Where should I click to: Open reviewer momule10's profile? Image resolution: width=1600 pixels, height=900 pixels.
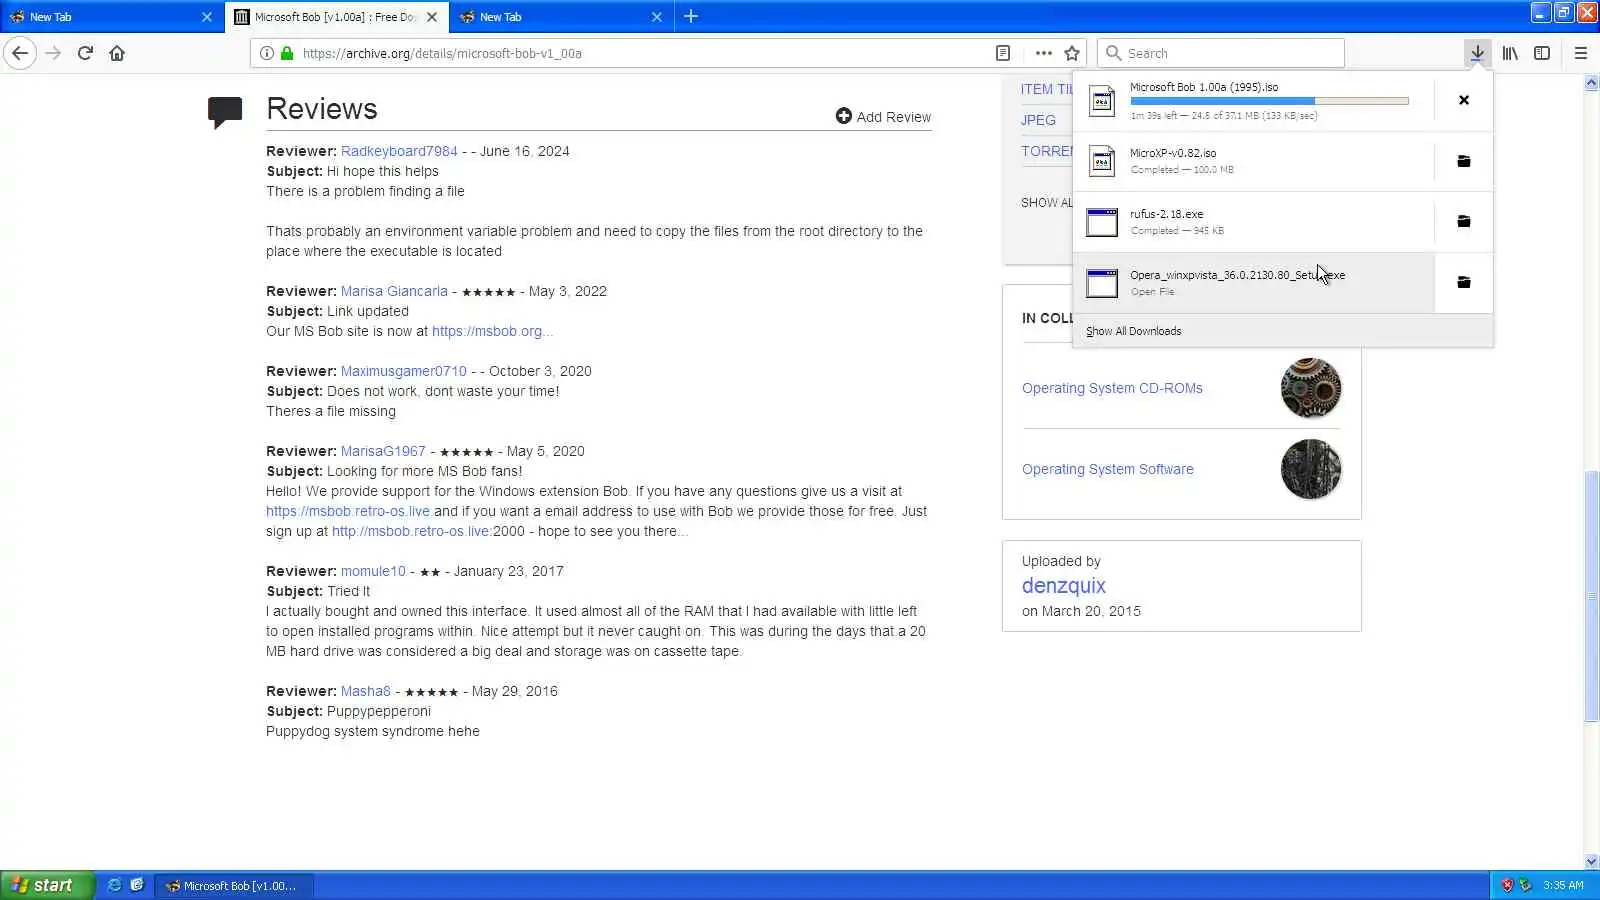373,571
